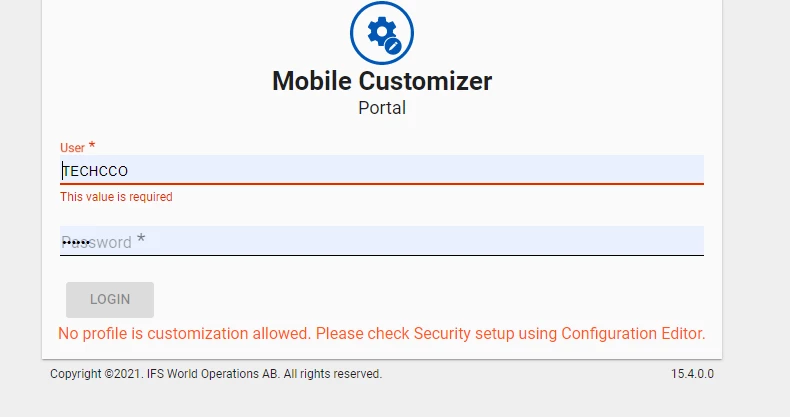Screen dimensions: 790x417
Task: Click the 'This value is required' message
Action: pyautogui.click(x=116, y=197)
